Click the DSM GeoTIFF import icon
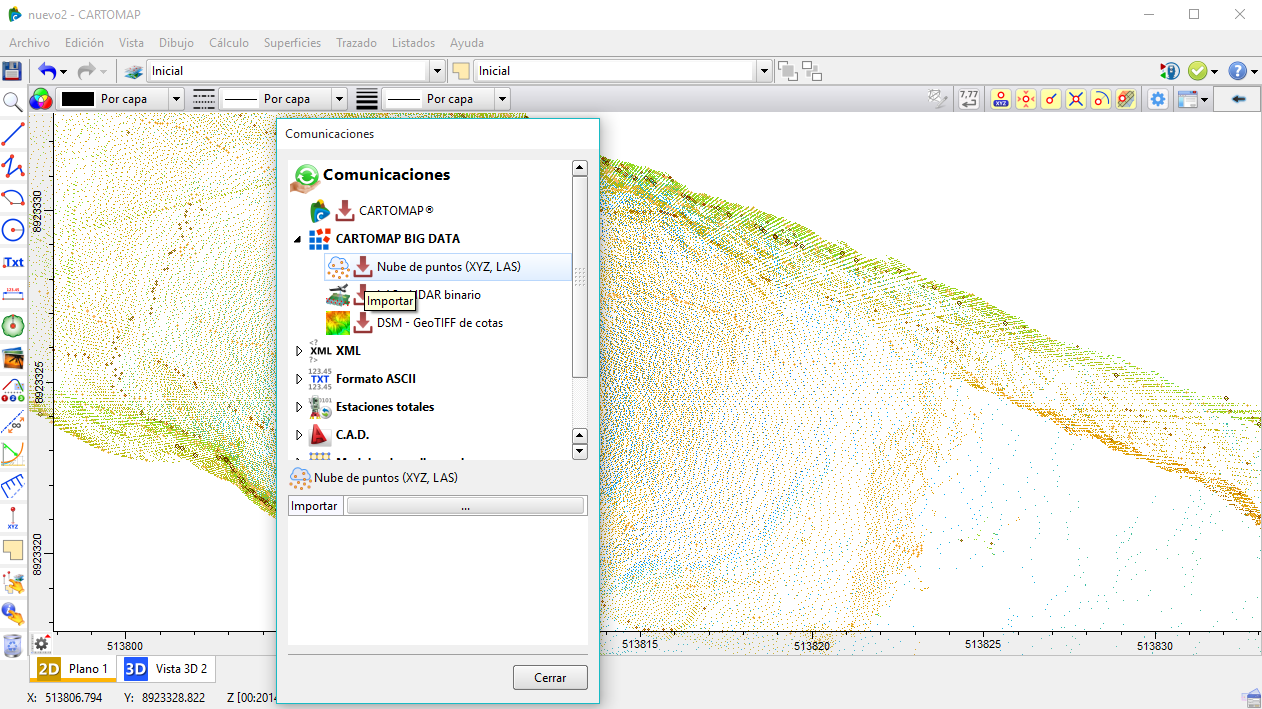 (362, 323)
